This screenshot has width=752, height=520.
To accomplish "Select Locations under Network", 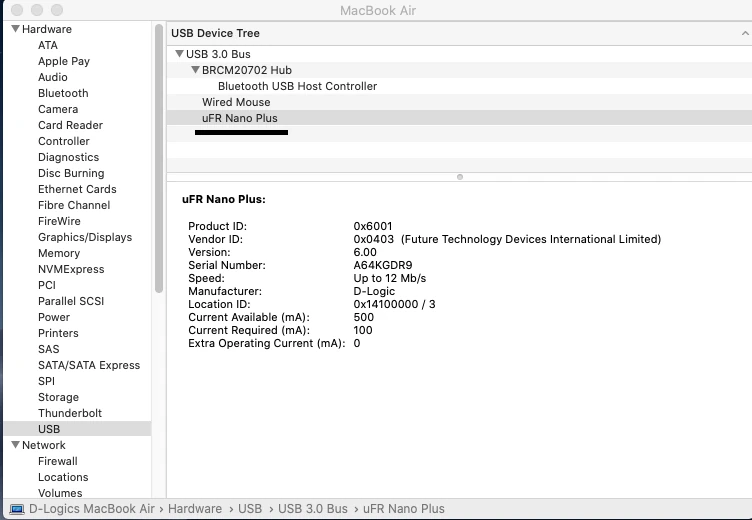I will pos(63,477).
